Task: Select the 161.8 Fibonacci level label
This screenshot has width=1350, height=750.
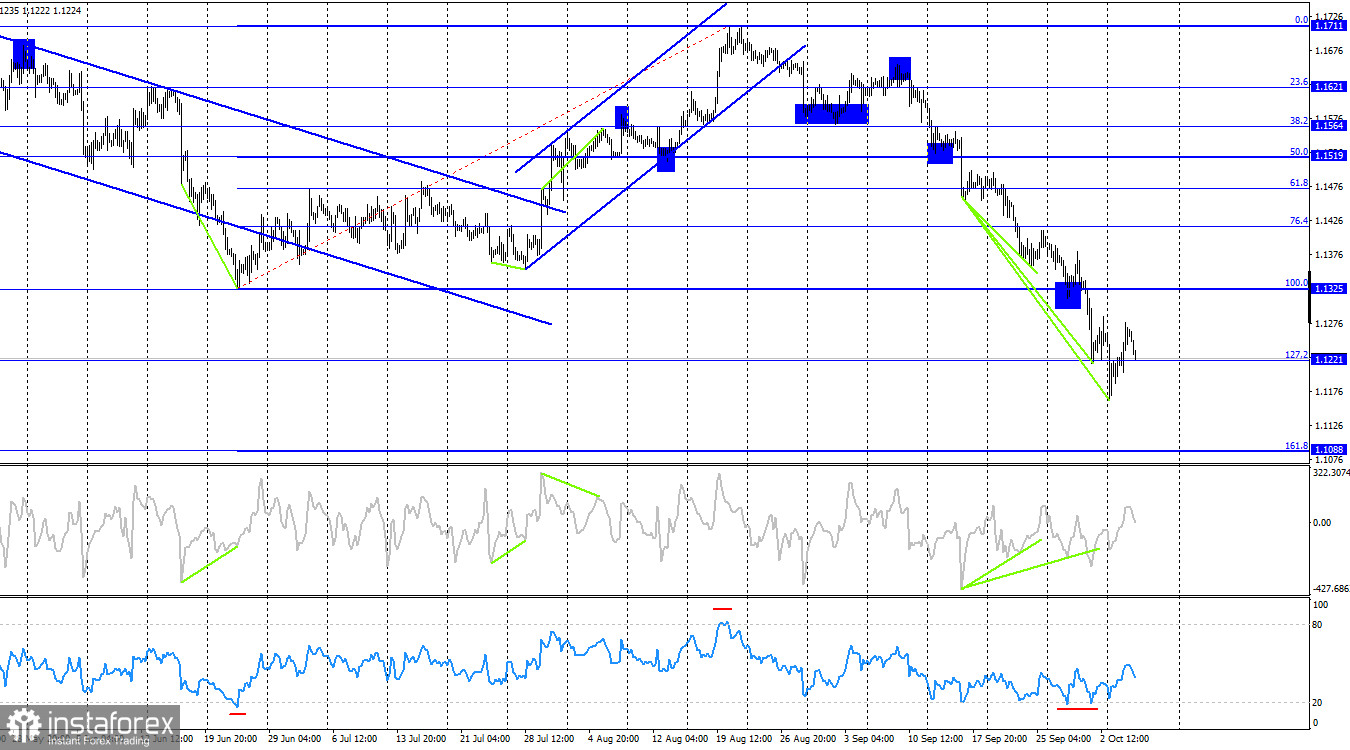Action: click(1296, 446)
